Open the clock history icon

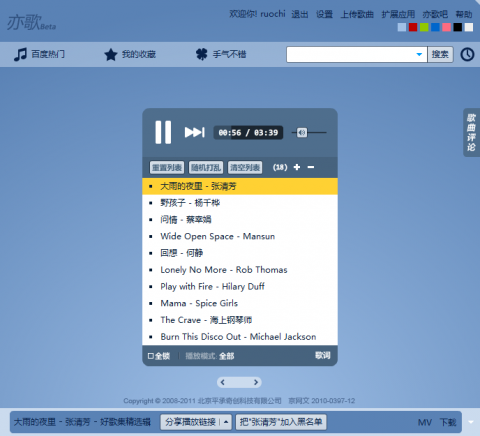coord(467,54)
